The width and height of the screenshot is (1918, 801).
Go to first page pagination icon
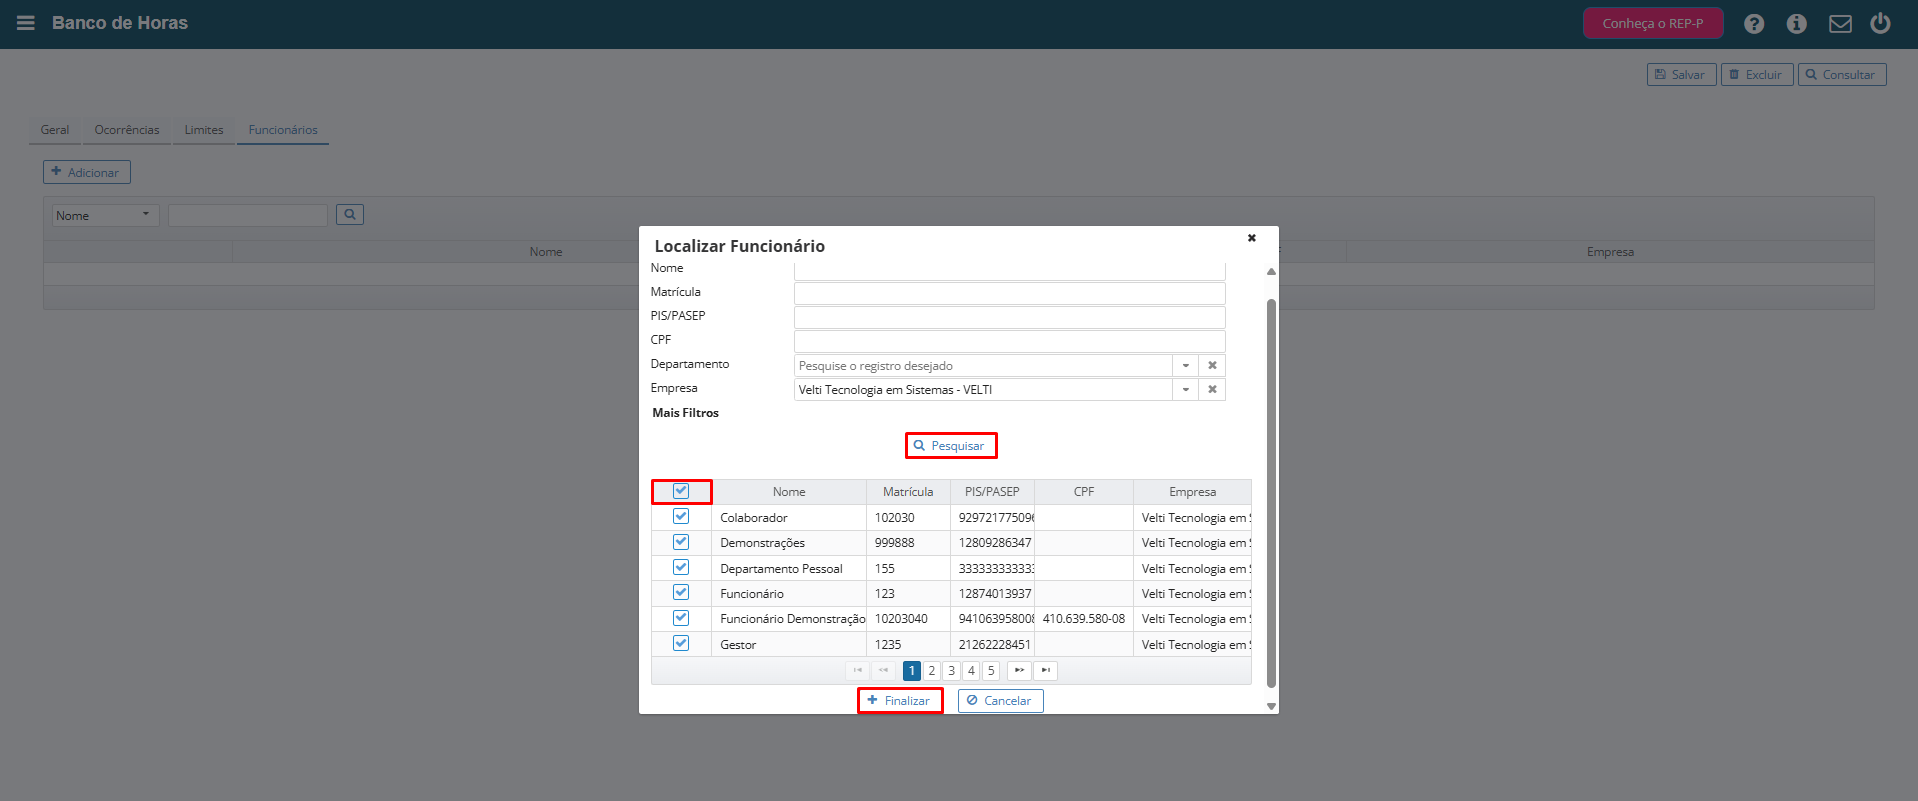(857, 670)
